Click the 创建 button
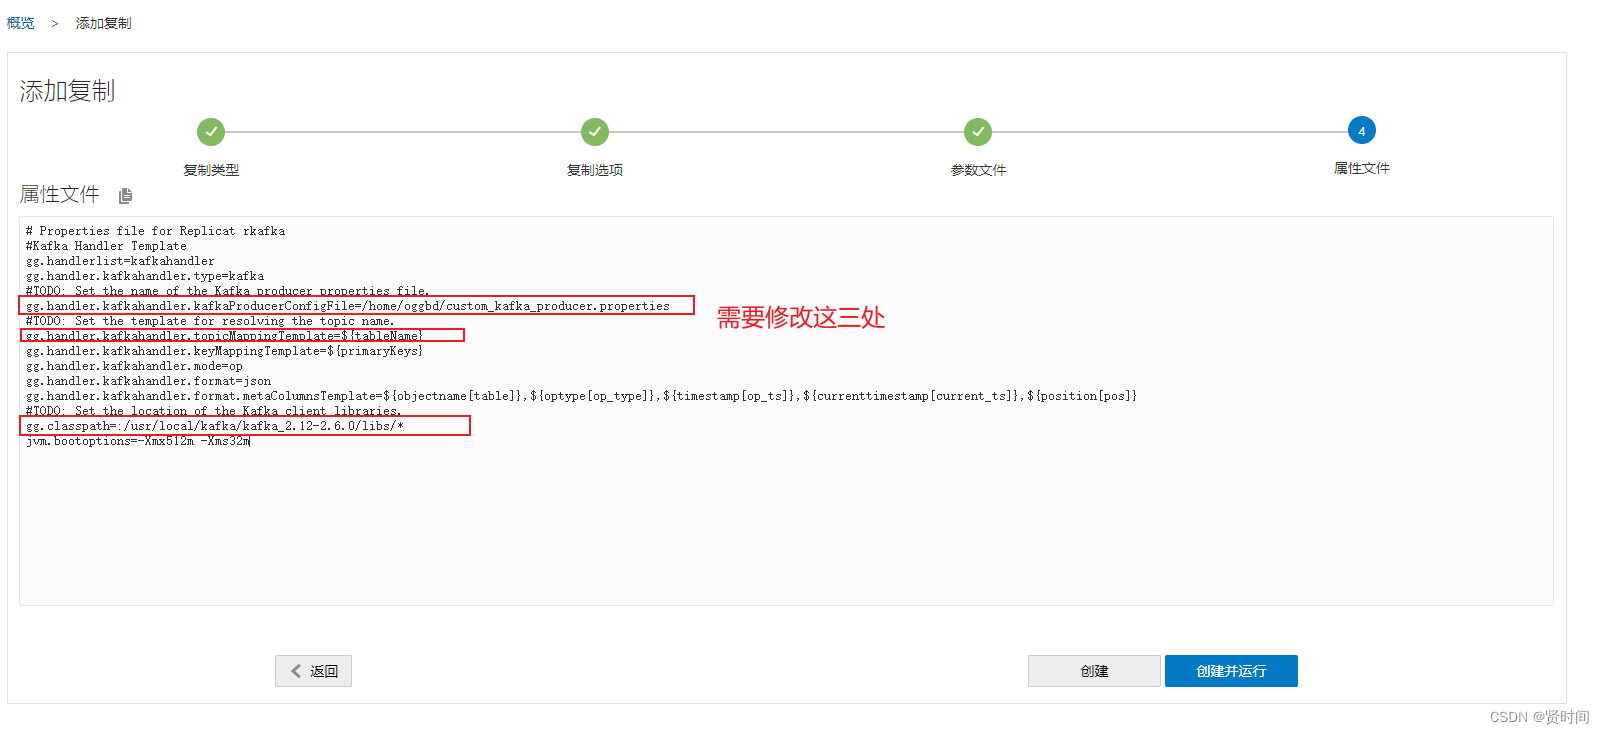This screenshot has width=1604, height=734. pyautogui.click(x=1094, y=671)
